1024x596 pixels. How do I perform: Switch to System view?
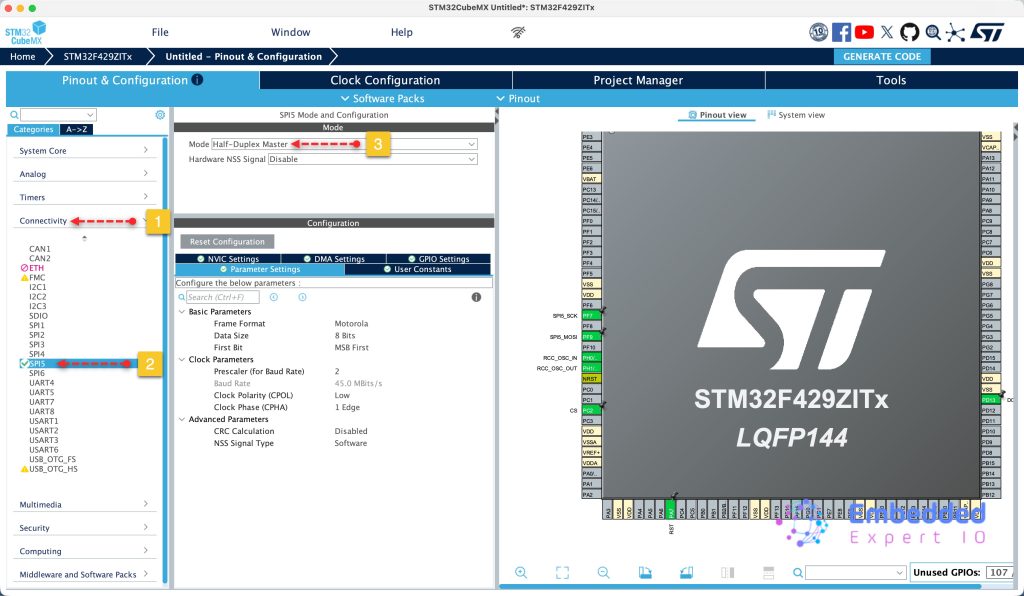click(795, 115)
